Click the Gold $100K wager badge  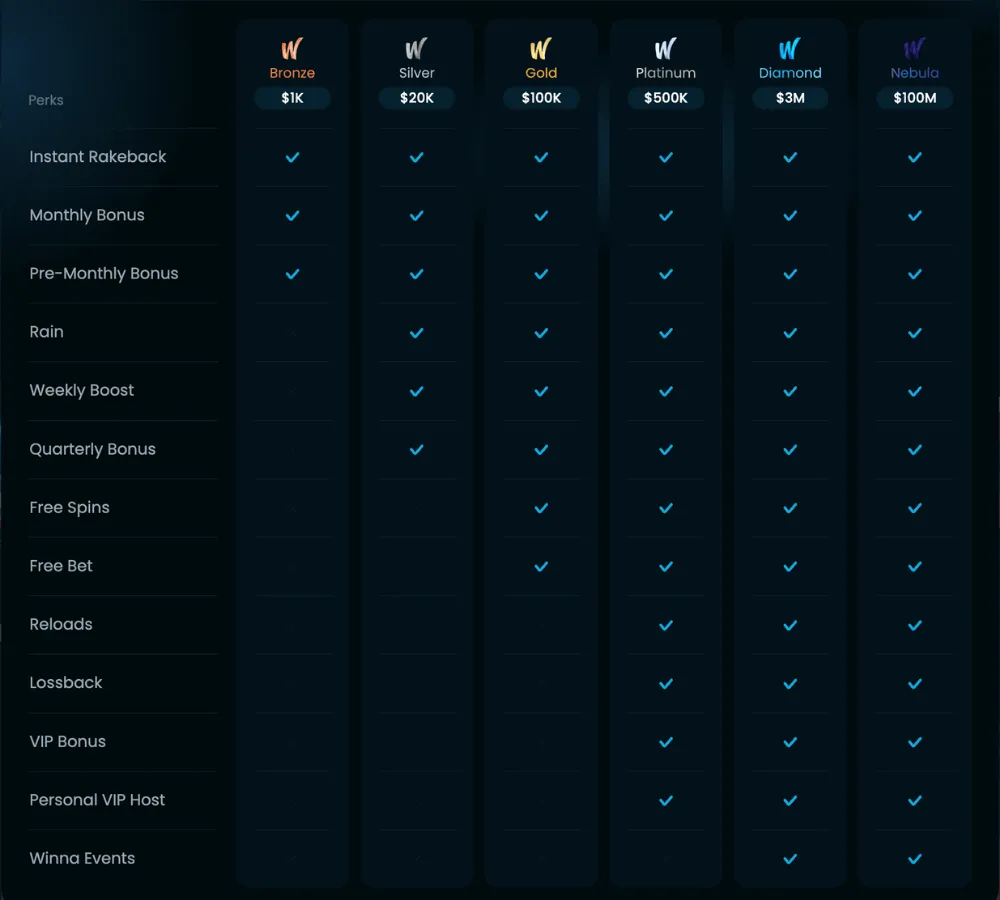pos(541,98)
